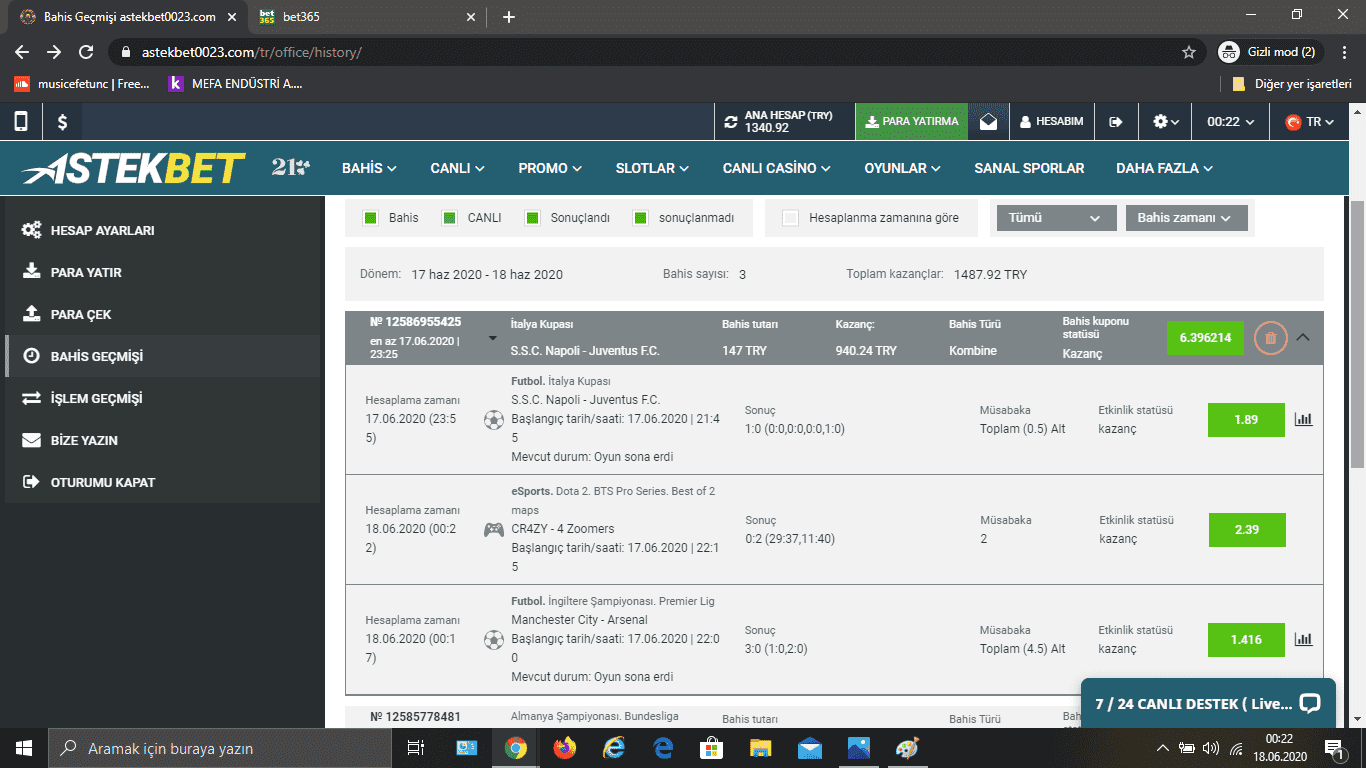Viewport: 1366px width, 768px height.
Task: Open statistics chart for Napoli - Juventus
Action: point(1303,420)
